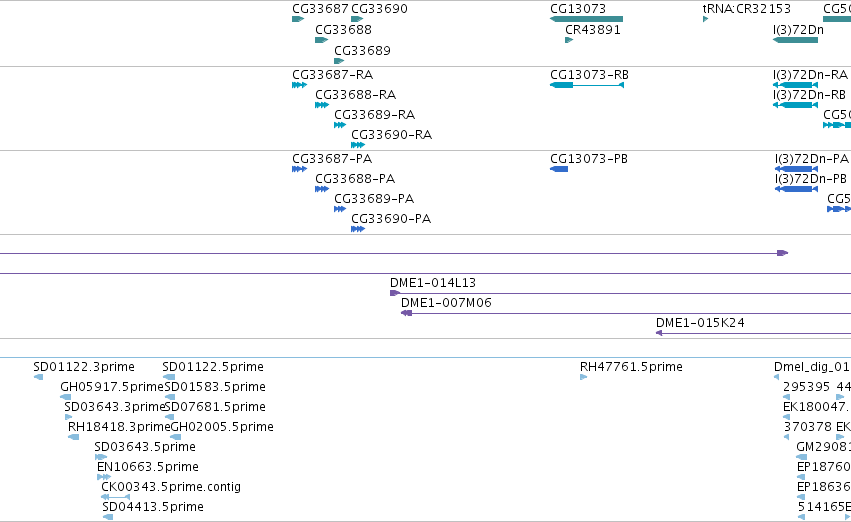851x522 pixels.
Task: Click protein CG33690-PA label
Action: pos(391,219)
